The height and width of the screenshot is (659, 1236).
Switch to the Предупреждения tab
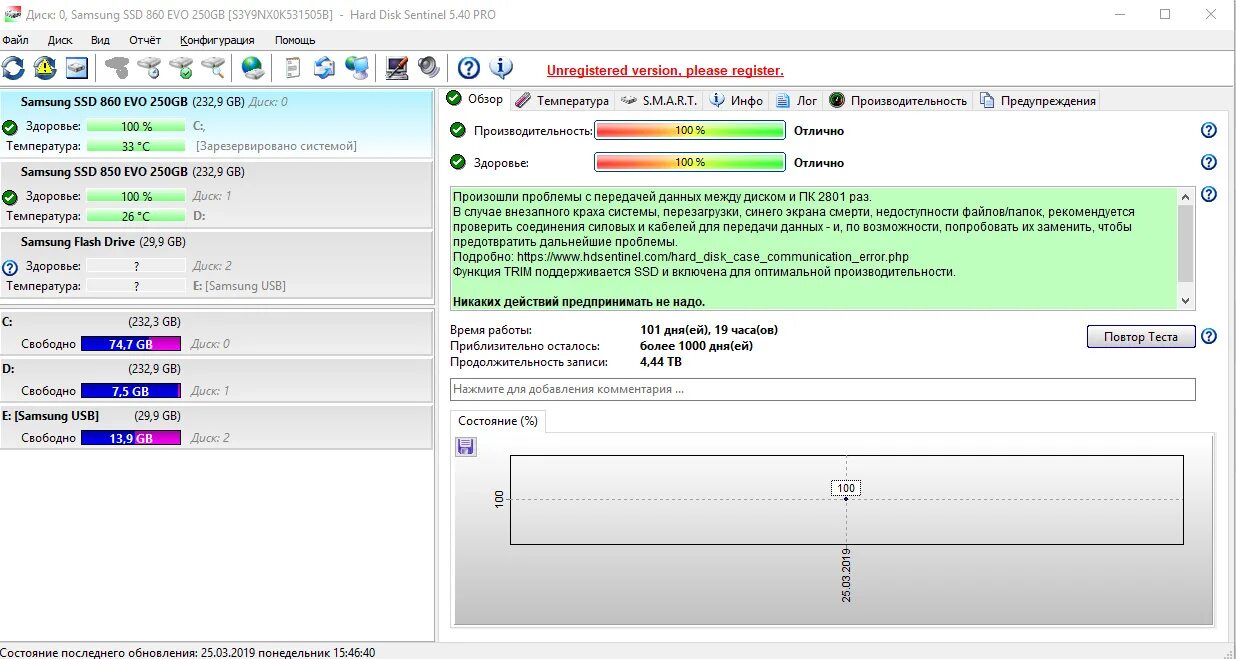pyautogui.click(x=1038, y=100)
